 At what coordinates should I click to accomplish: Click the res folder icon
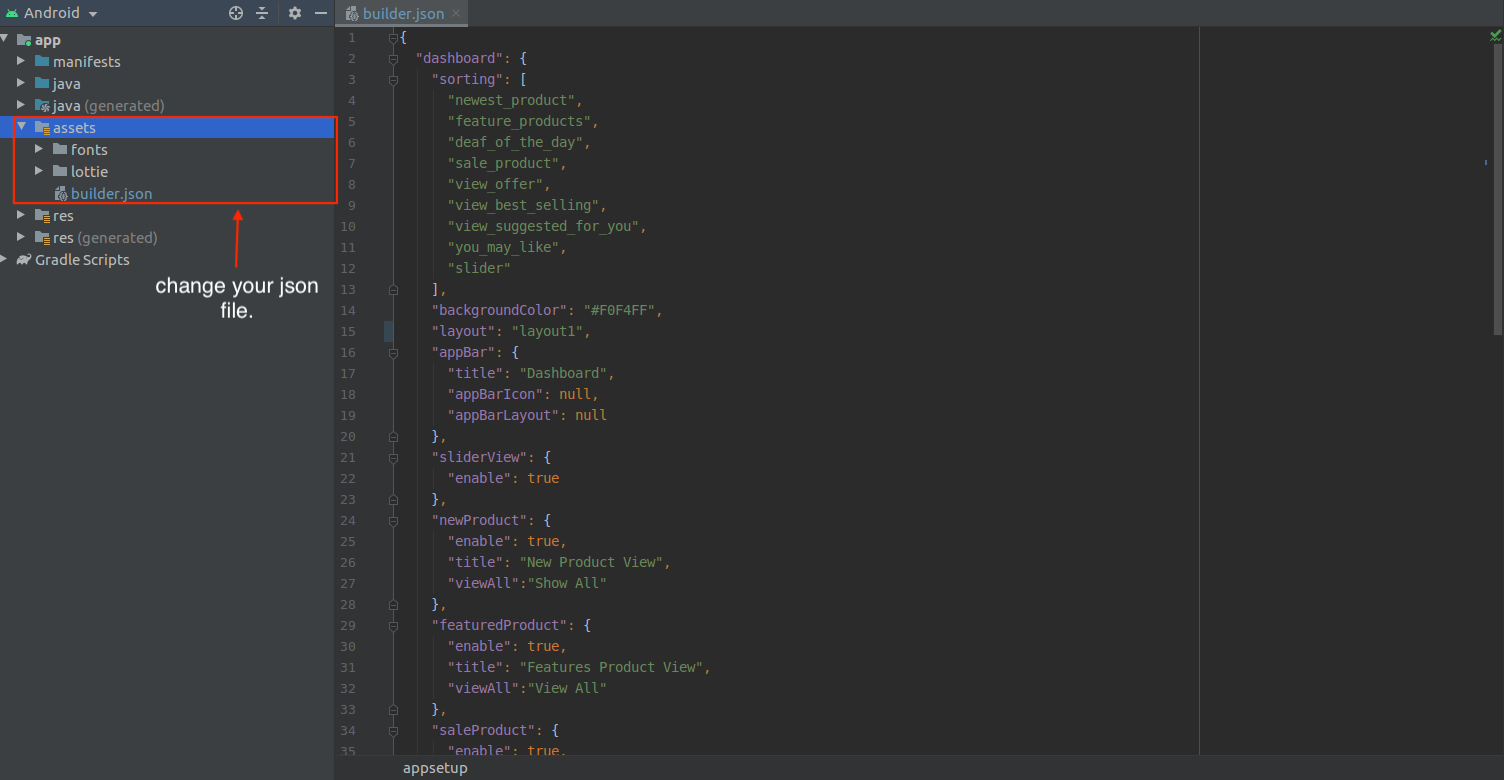(42, 215)
